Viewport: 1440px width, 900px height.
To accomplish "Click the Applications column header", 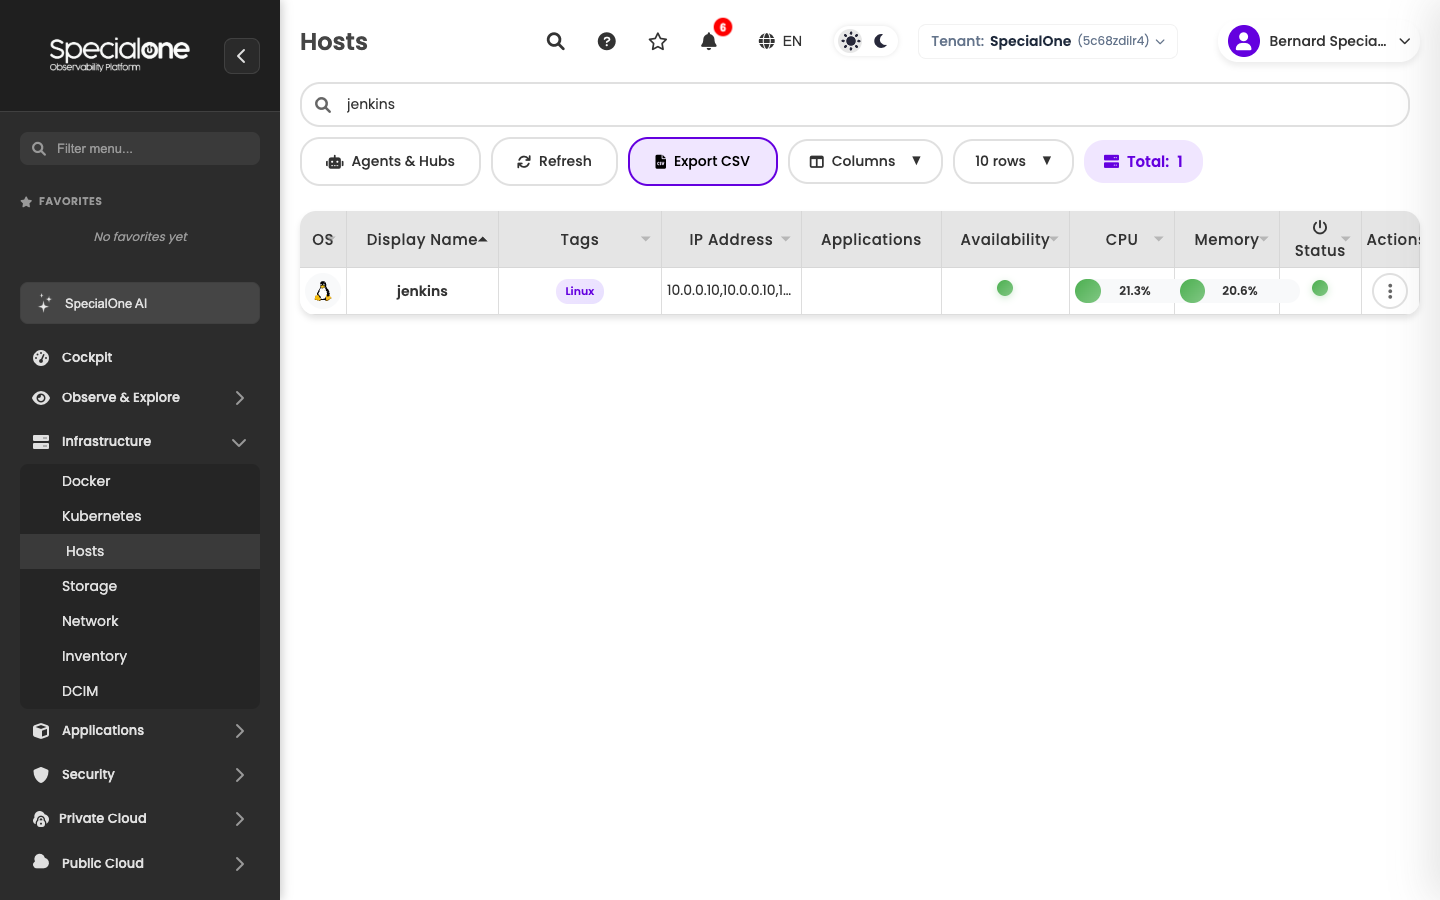I will [871, 240].
